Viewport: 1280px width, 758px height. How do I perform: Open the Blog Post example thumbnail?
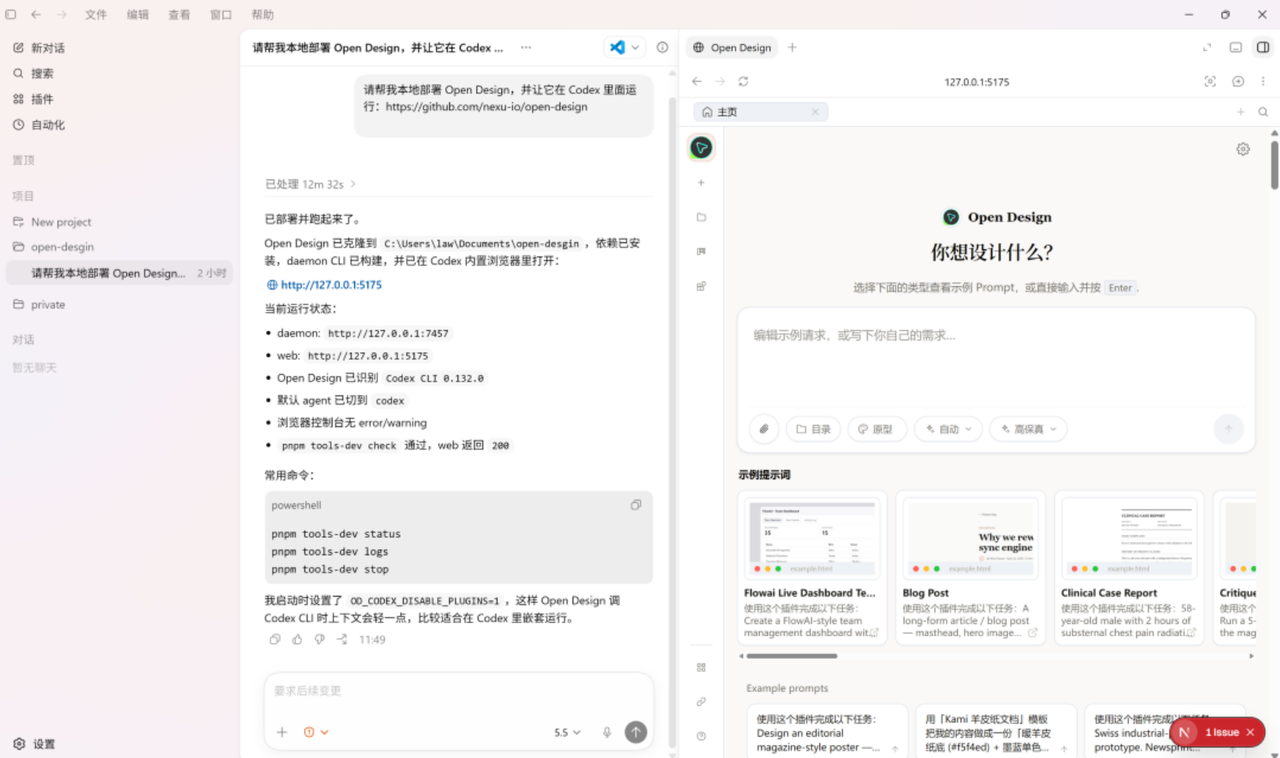(x=970, y=538)
